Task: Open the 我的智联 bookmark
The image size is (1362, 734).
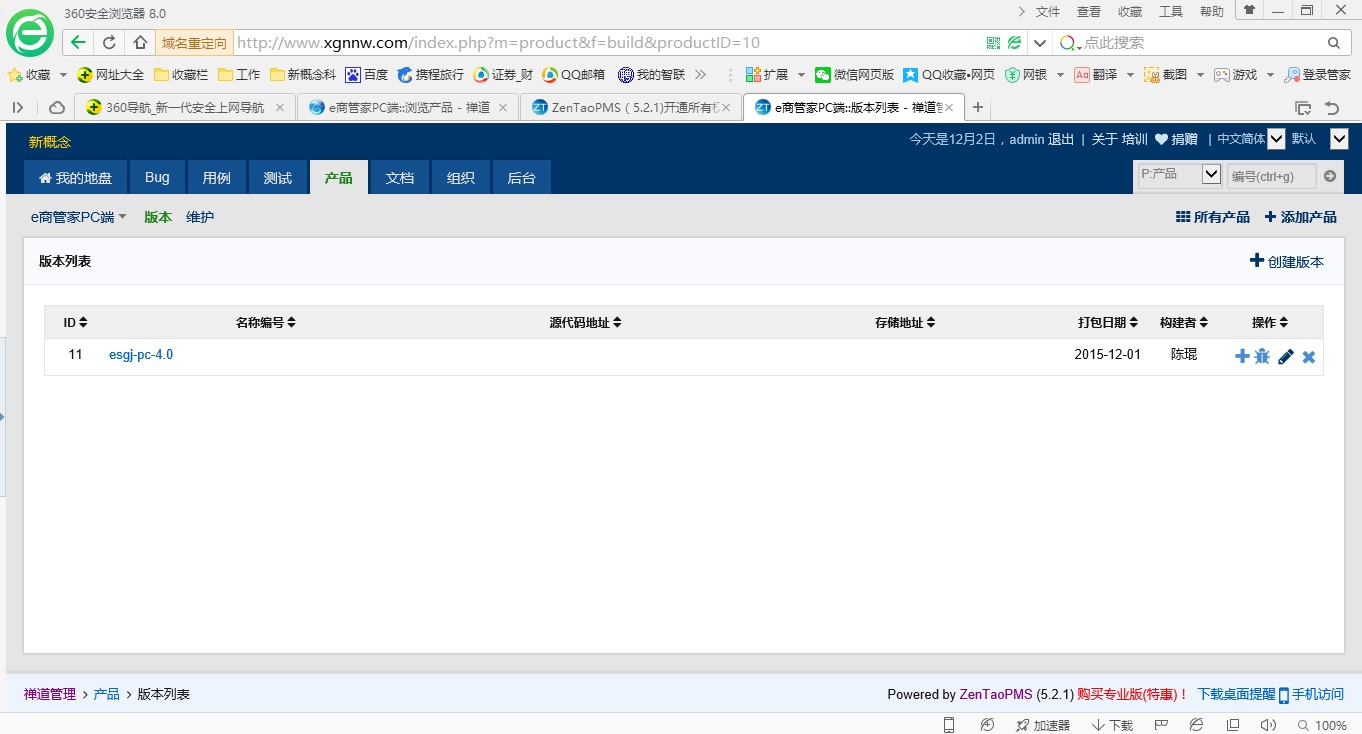Action: tap(651, 75)
